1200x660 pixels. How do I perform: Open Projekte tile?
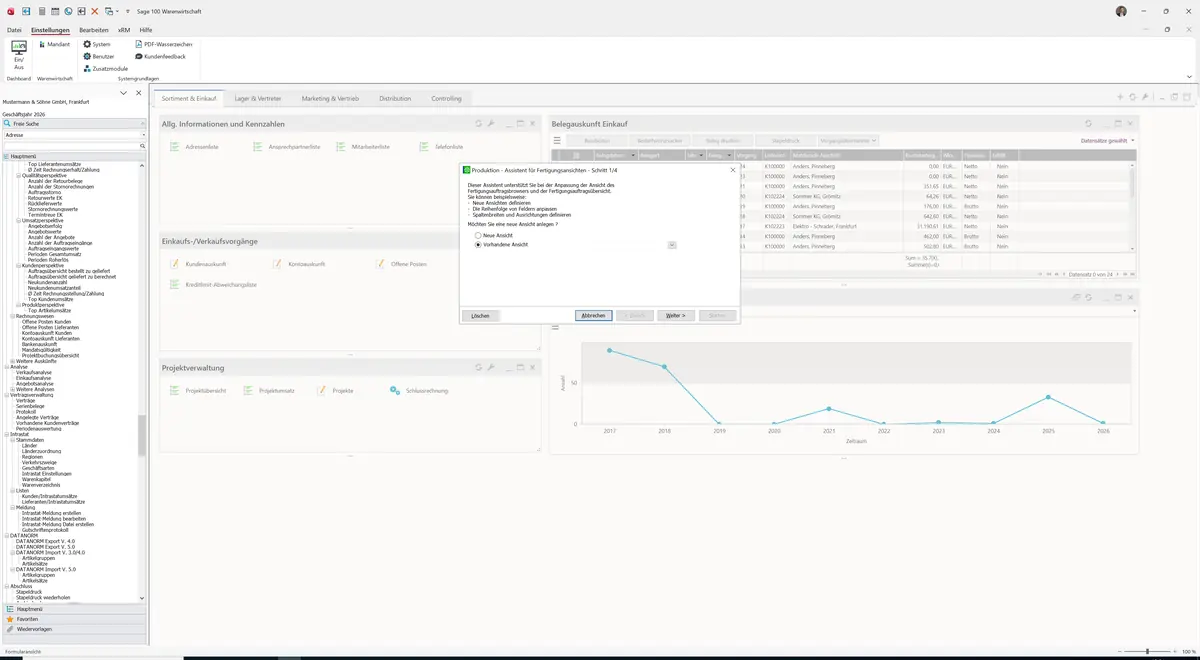335,390
